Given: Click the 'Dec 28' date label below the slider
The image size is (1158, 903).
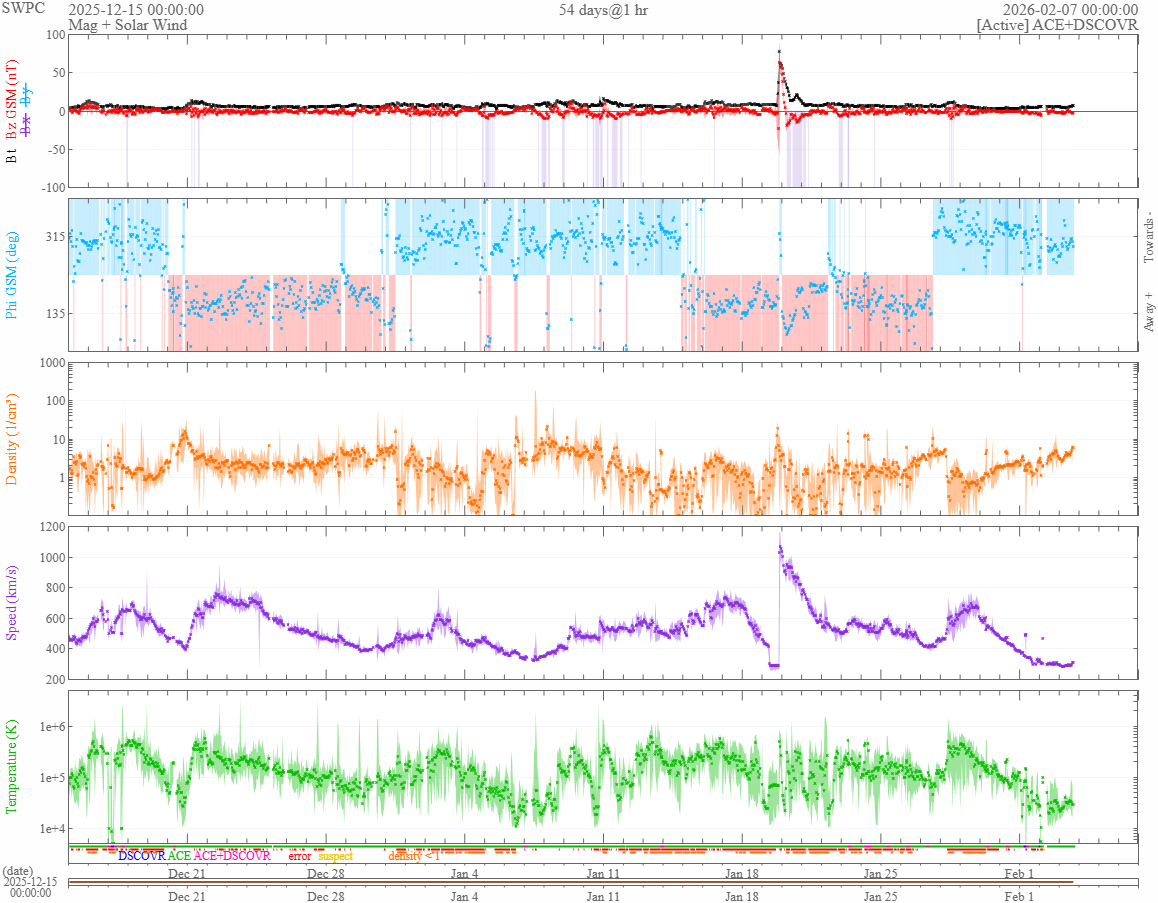Looking at the screenshot, I should coord(326,896).
